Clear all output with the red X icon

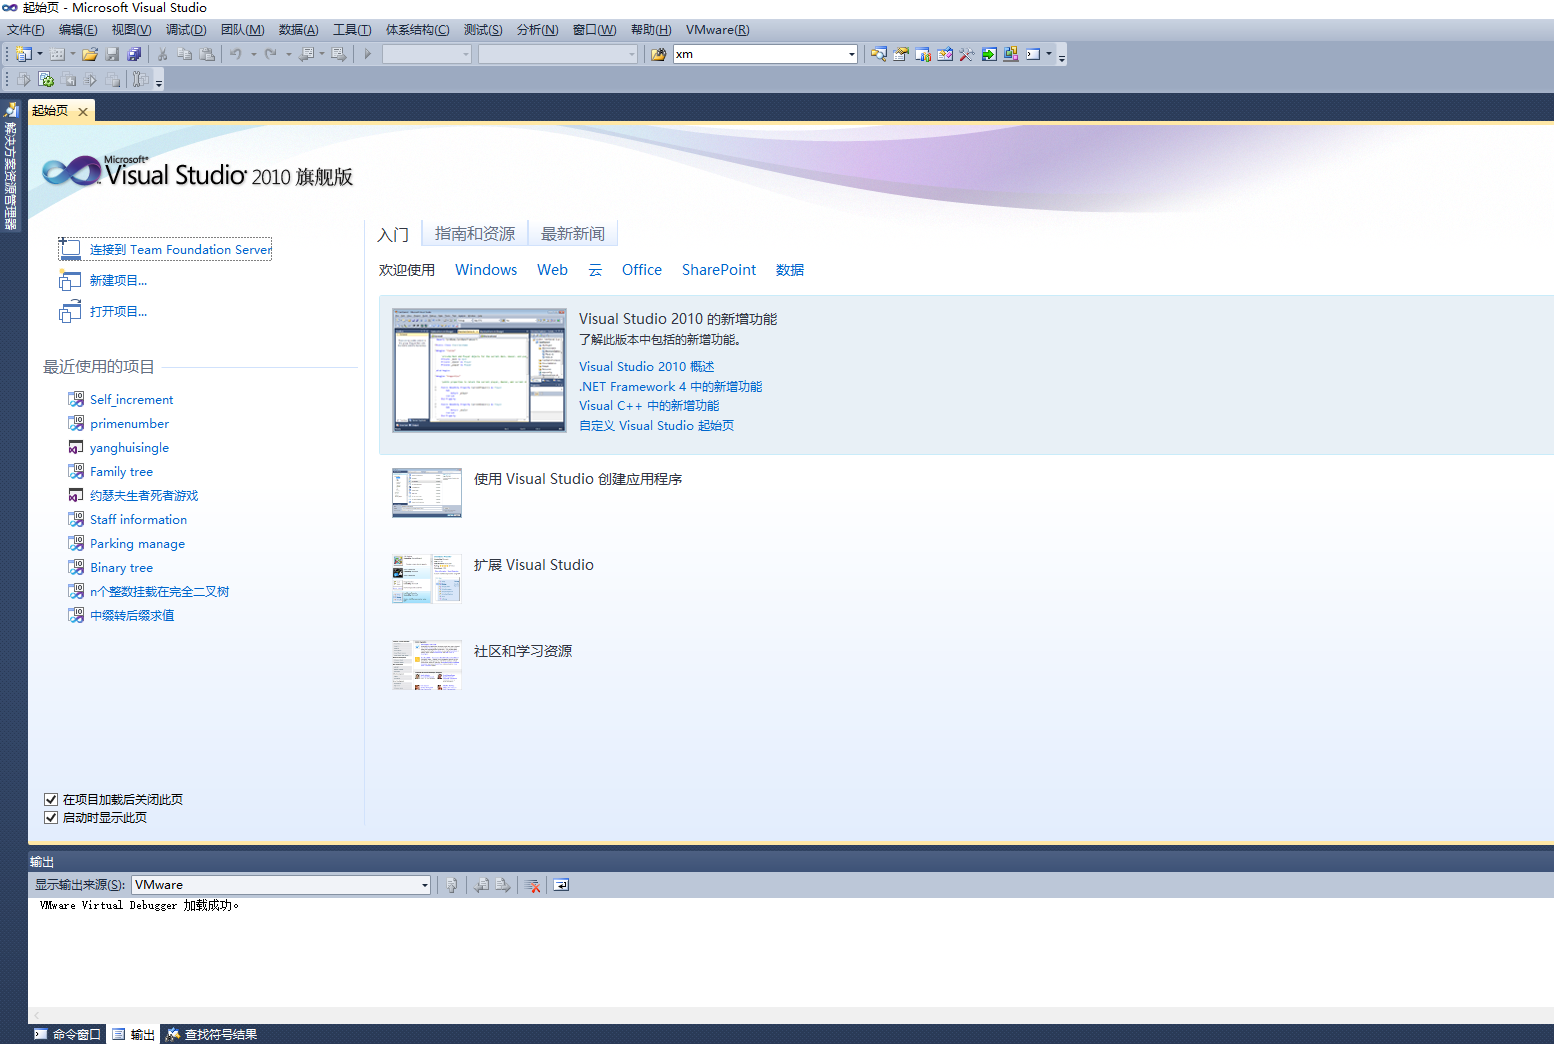[x=532, y=885]
